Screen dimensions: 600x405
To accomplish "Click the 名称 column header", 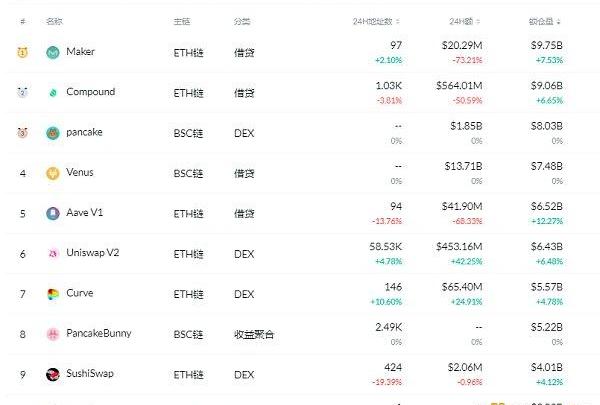I will tap(53, 21).
